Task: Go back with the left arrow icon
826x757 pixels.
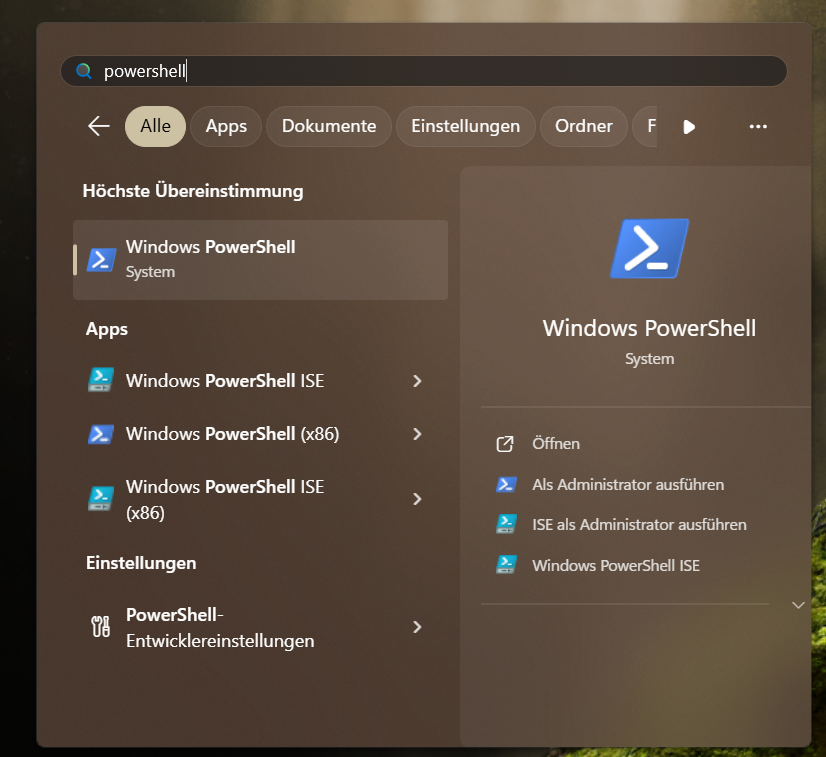Action: coord(99,126)
